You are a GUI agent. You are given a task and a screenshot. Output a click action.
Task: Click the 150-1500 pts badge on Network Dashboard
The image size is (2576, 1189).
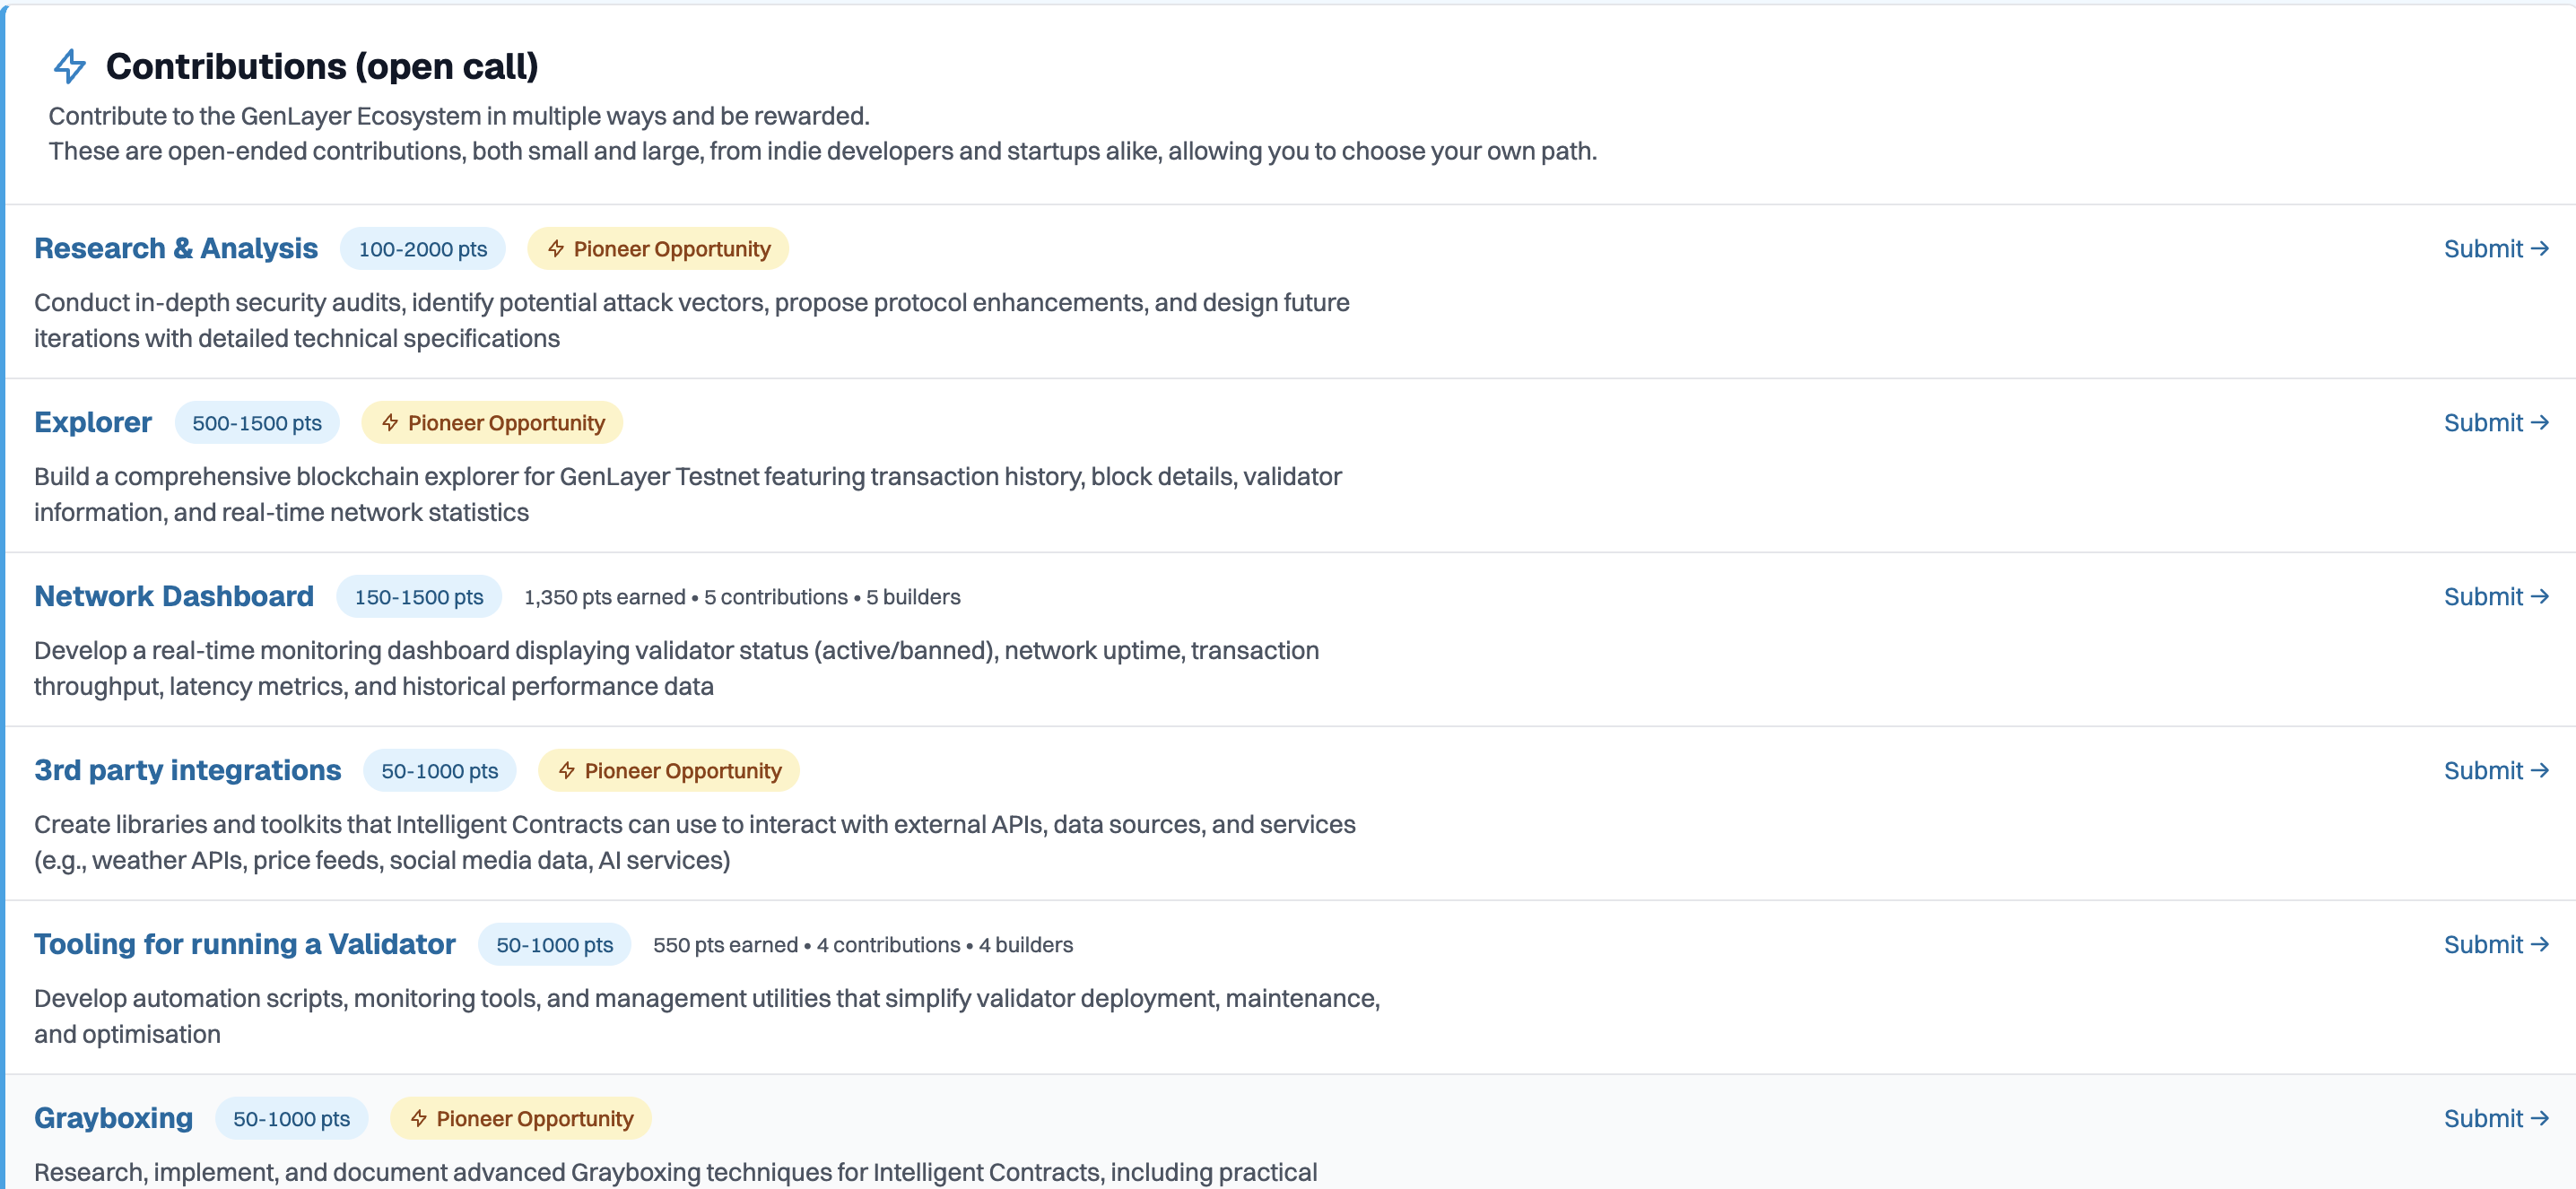419,597
